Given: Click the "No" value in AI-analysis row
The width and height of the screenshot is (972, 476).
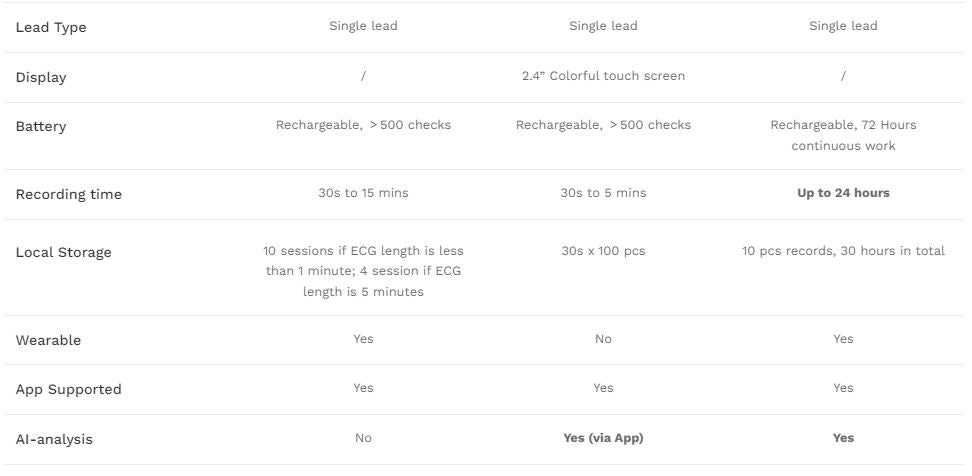Looking at the screenshot, I should pos(363,438).
